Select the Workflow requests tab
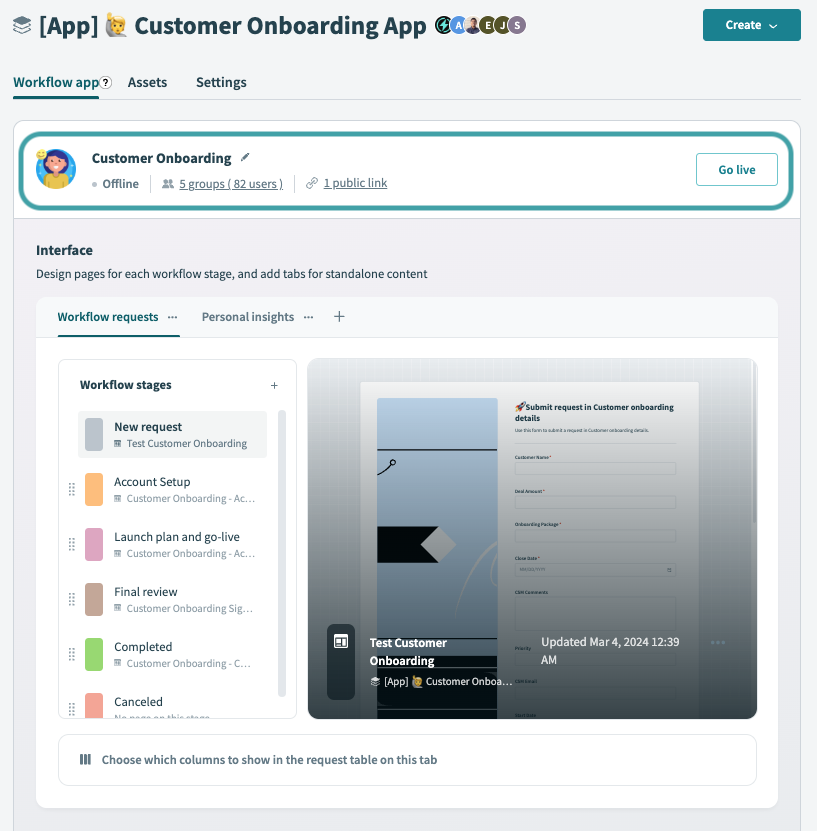This screenshot has width=817, height=831. coord(108,317)
